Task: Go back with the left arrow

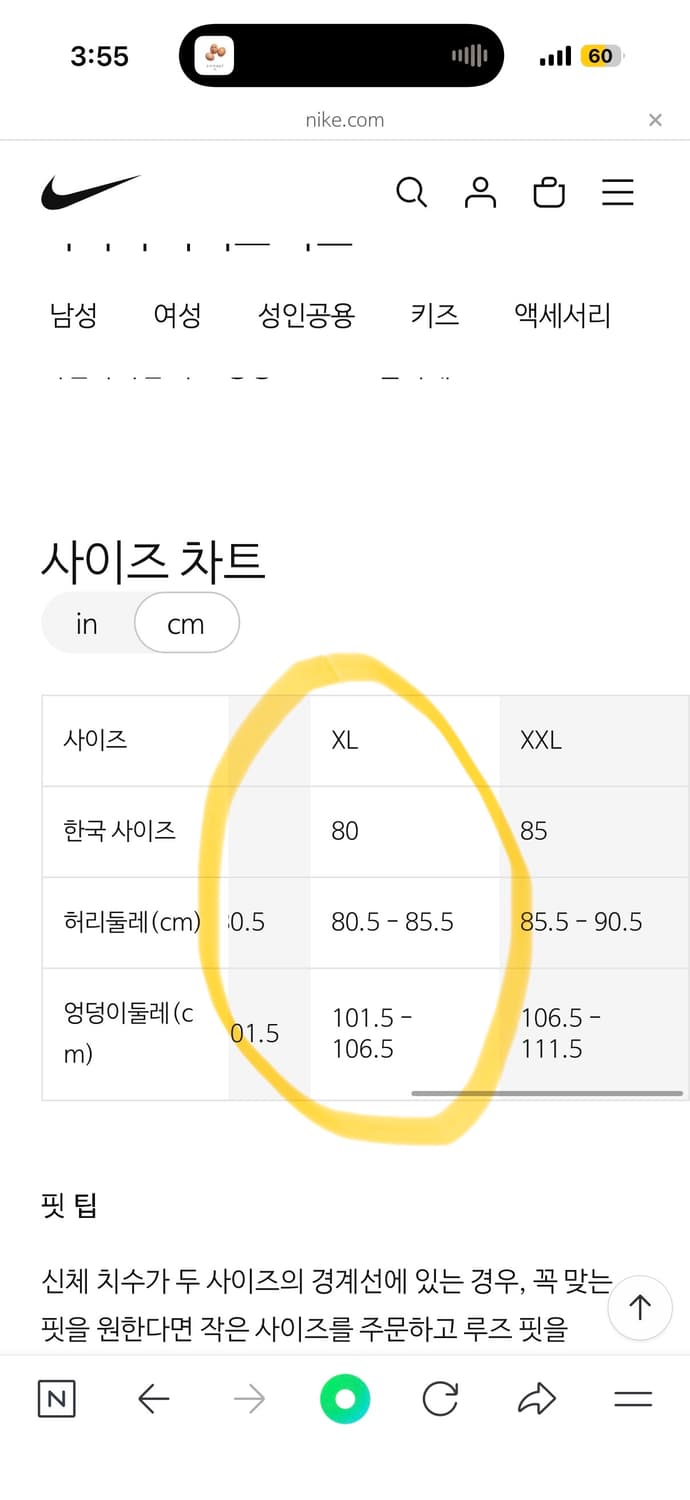Action: pyautogui.click(x=153, y=1399)
